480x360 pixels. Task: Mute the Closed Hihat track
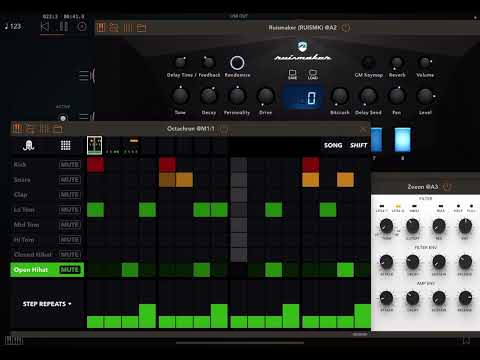pyautogui.click(x=70, y=255)
